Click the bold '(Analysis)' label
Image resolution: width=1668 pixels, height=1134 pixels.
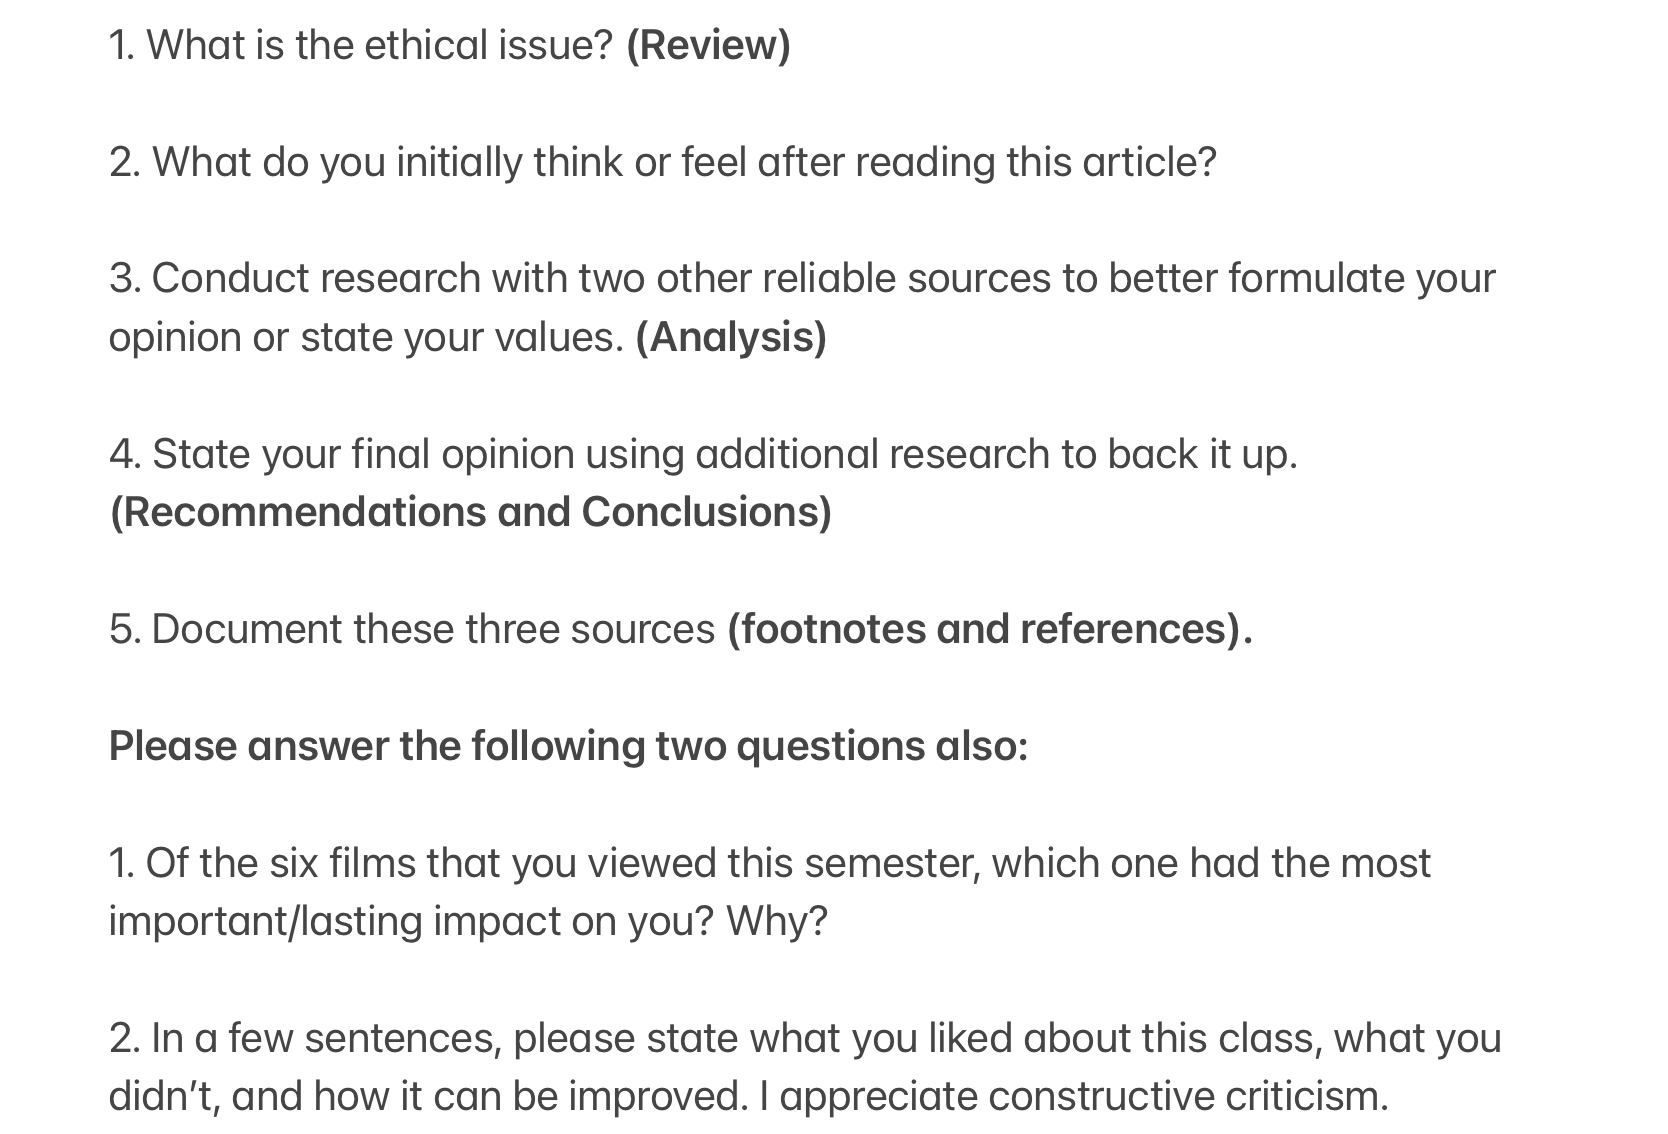730,337
